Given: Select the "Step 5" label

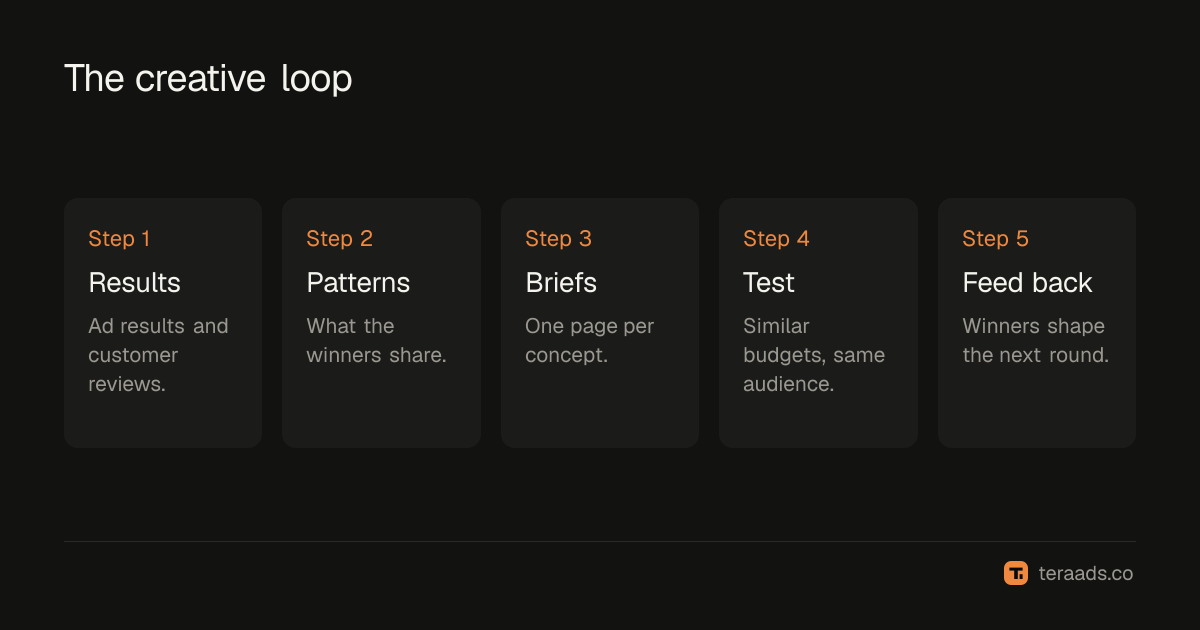Looking at the screenshot, I should (x=995, y=239).
